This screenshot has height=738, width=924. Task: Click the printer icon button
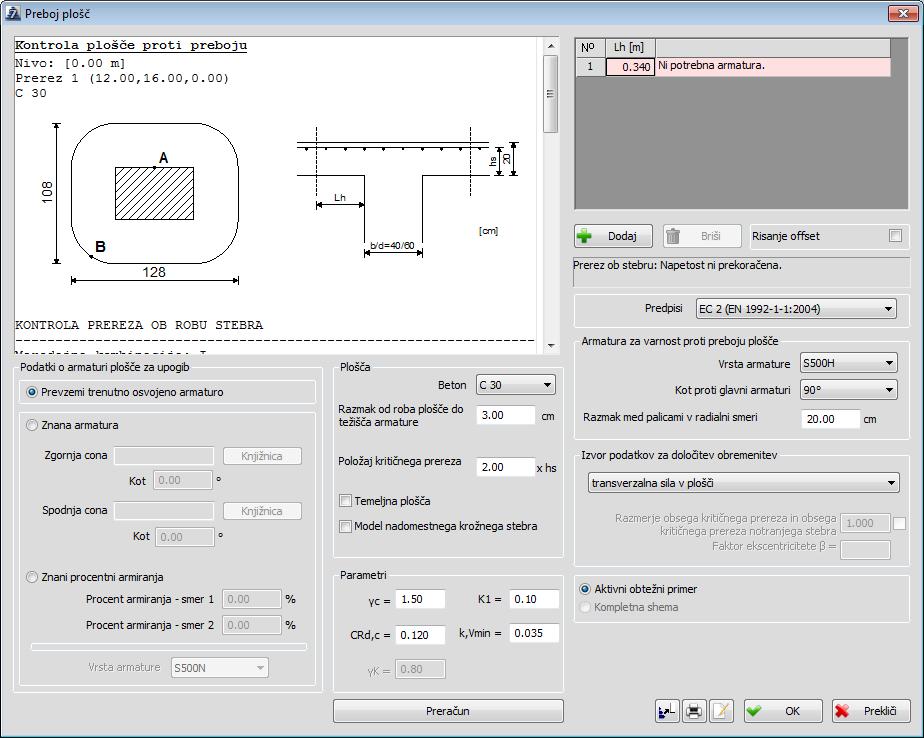tap(694, 711)
